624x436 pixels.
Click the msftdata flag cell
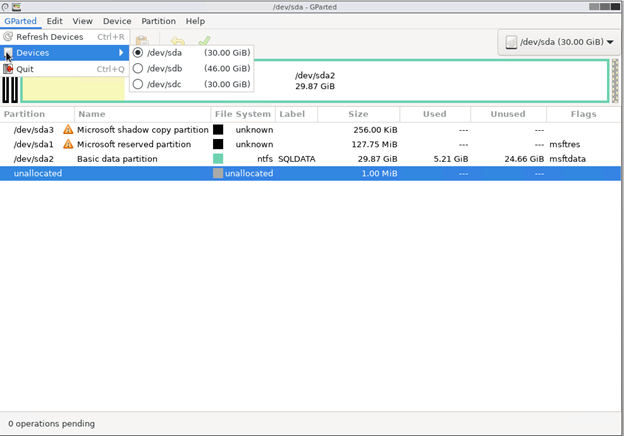coord(567,159)
